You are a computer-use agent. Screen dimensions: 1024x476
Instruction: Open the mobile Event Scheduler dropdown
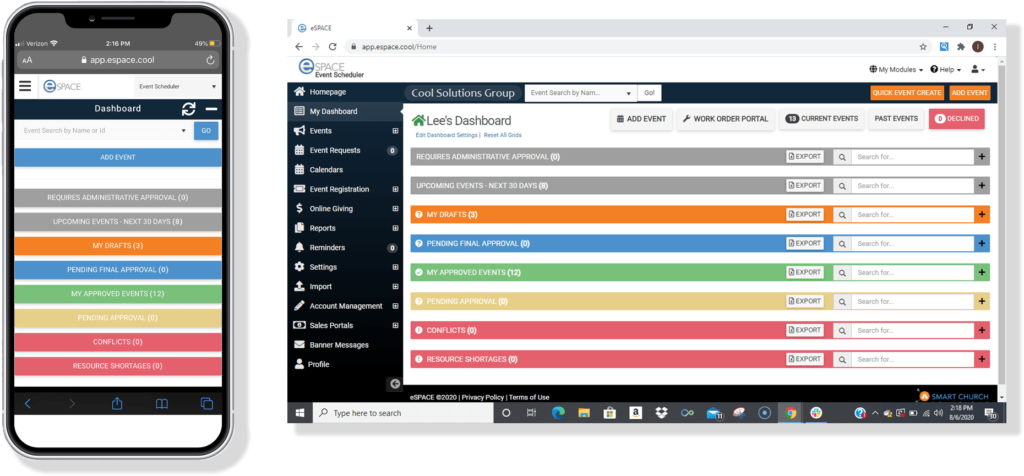[177, 86]
